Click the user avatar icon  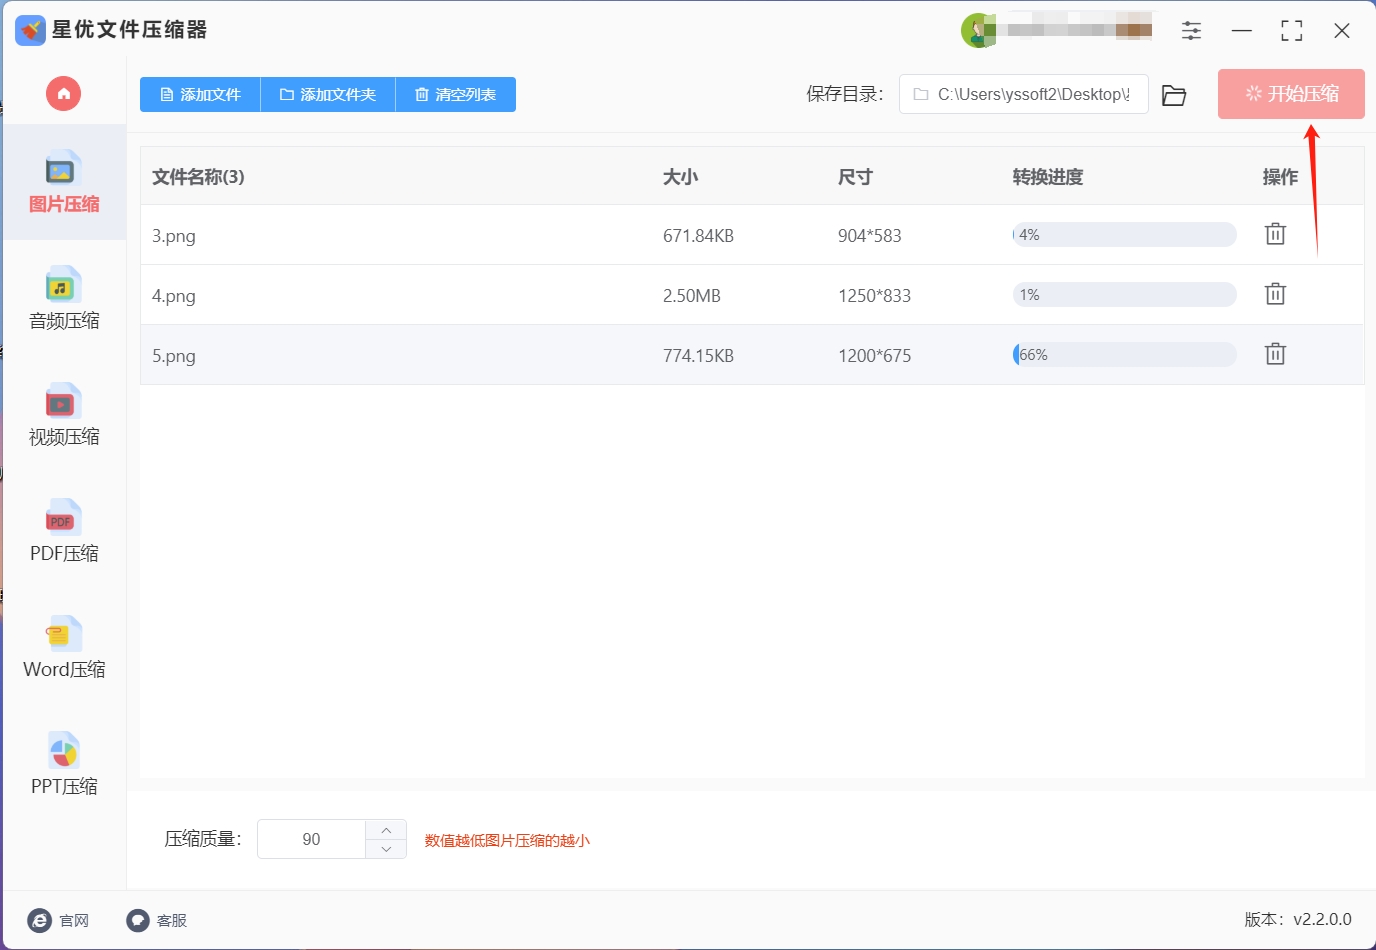click(978, 31)
